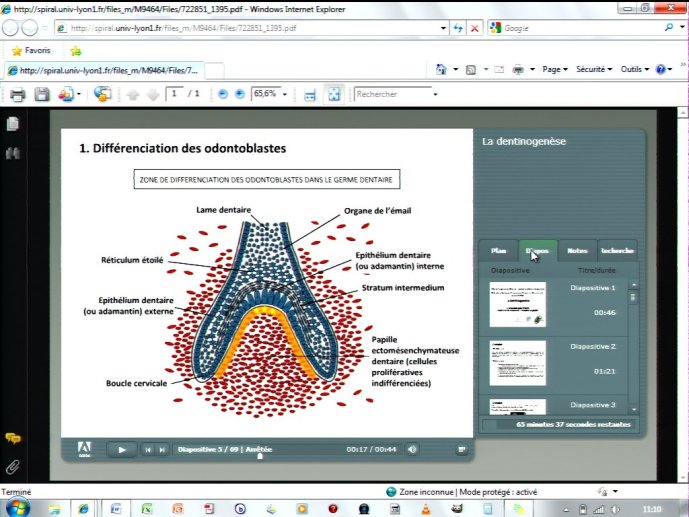Viewport: 689px width, 517px height.
Task: Go to previous slide in player
Action: click(x=148, y=449)
